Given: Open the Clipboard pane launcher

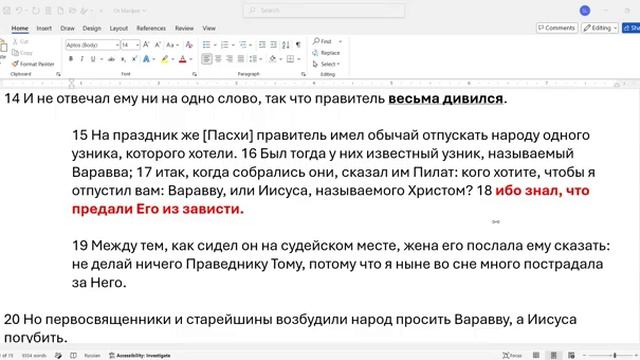Looking at the screenshot, I should [58, 74].
